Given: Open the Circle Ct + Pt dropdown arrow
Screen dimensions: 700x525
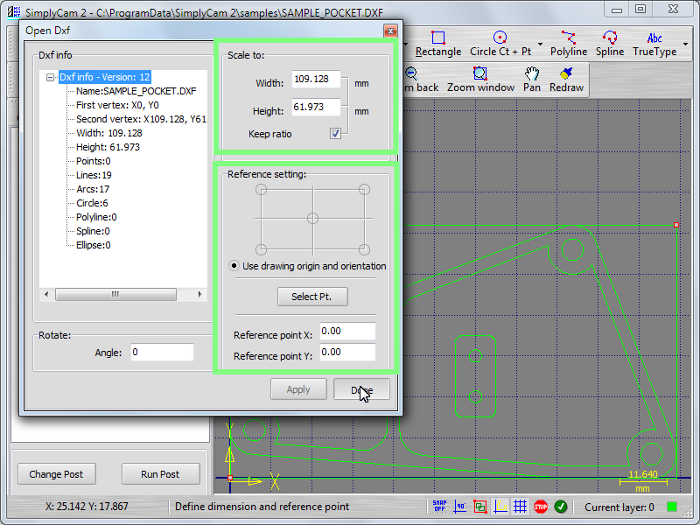Looking at the screenshot, I should (x=540, y=45).
